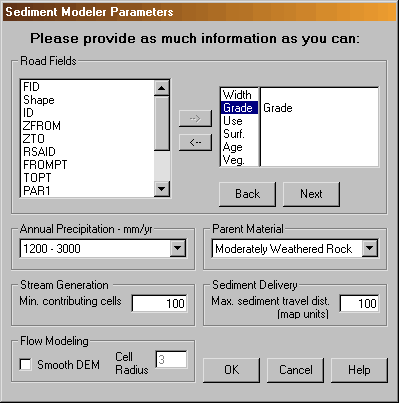Click the Road Fields scroll-up arrow
The width and height of the screenshot is (400, 404).
coord(162,88)
